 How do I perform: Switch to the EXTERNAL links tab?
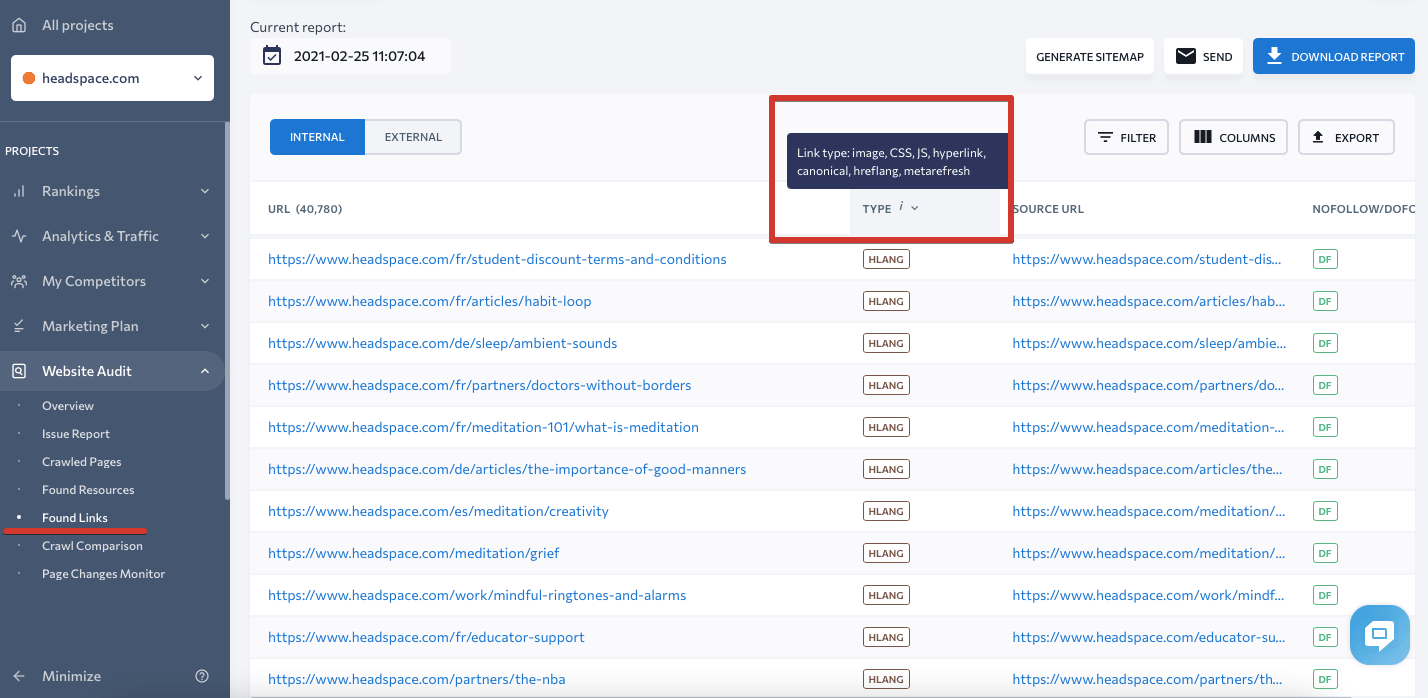click(x=413, y=137)
